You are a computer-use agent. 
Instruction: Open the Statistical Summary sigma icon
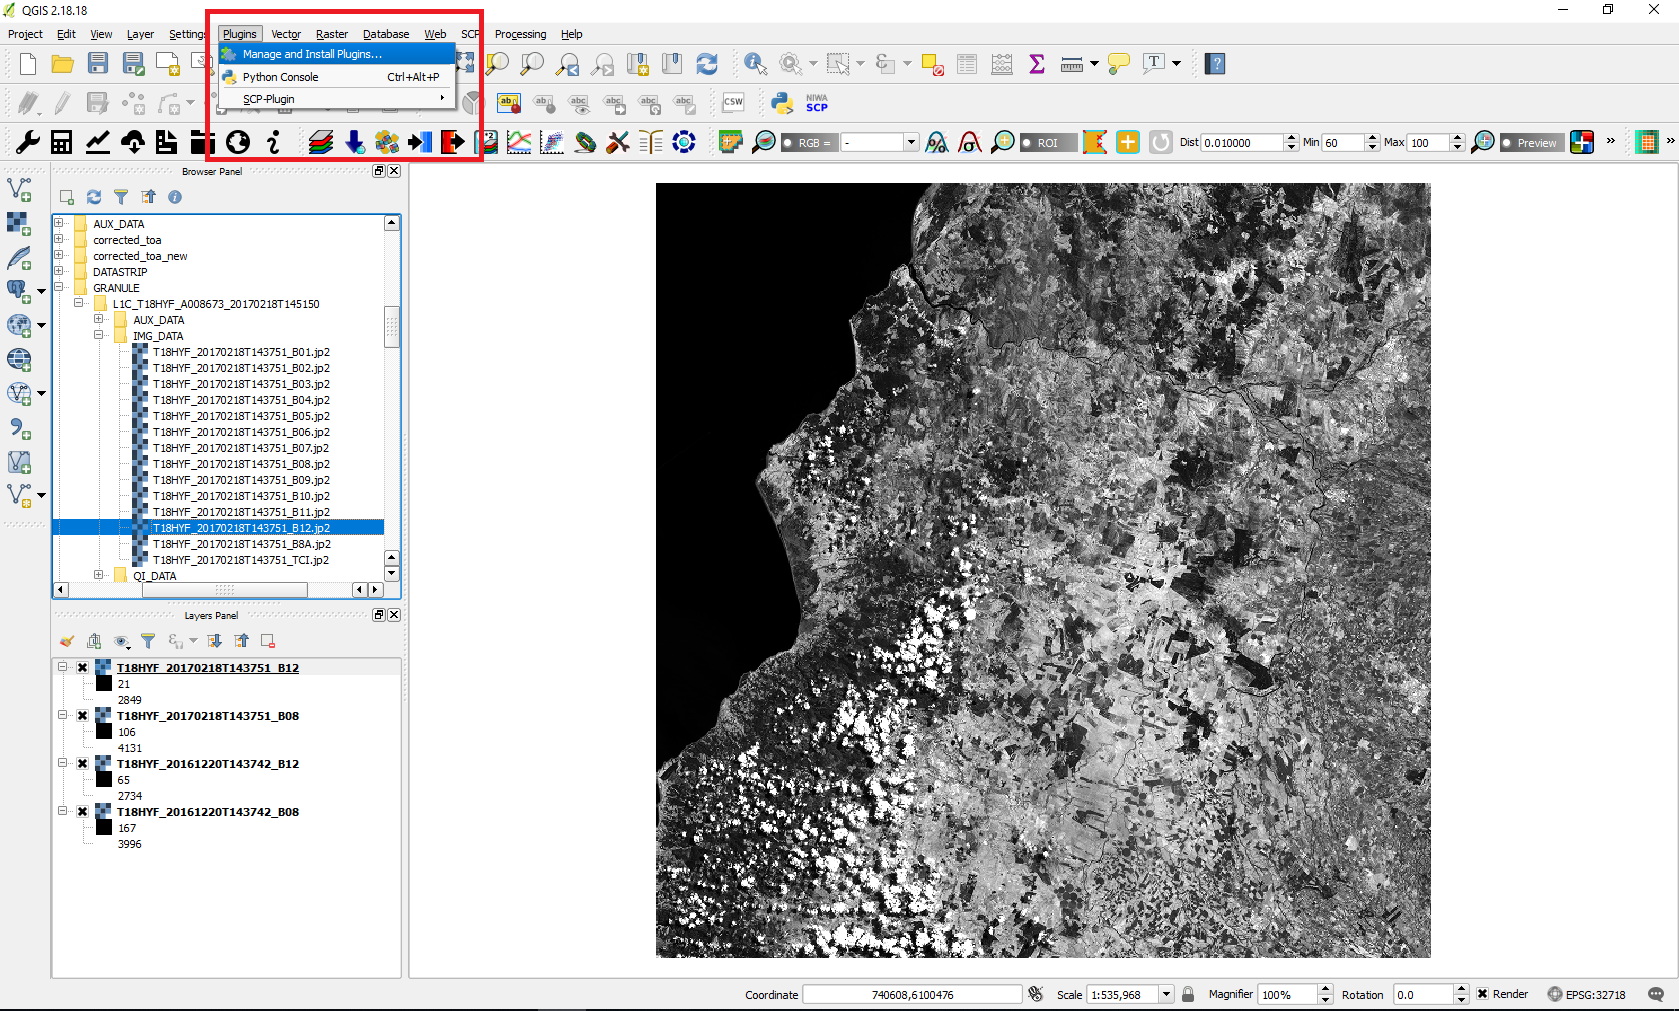pos(1037,64)
